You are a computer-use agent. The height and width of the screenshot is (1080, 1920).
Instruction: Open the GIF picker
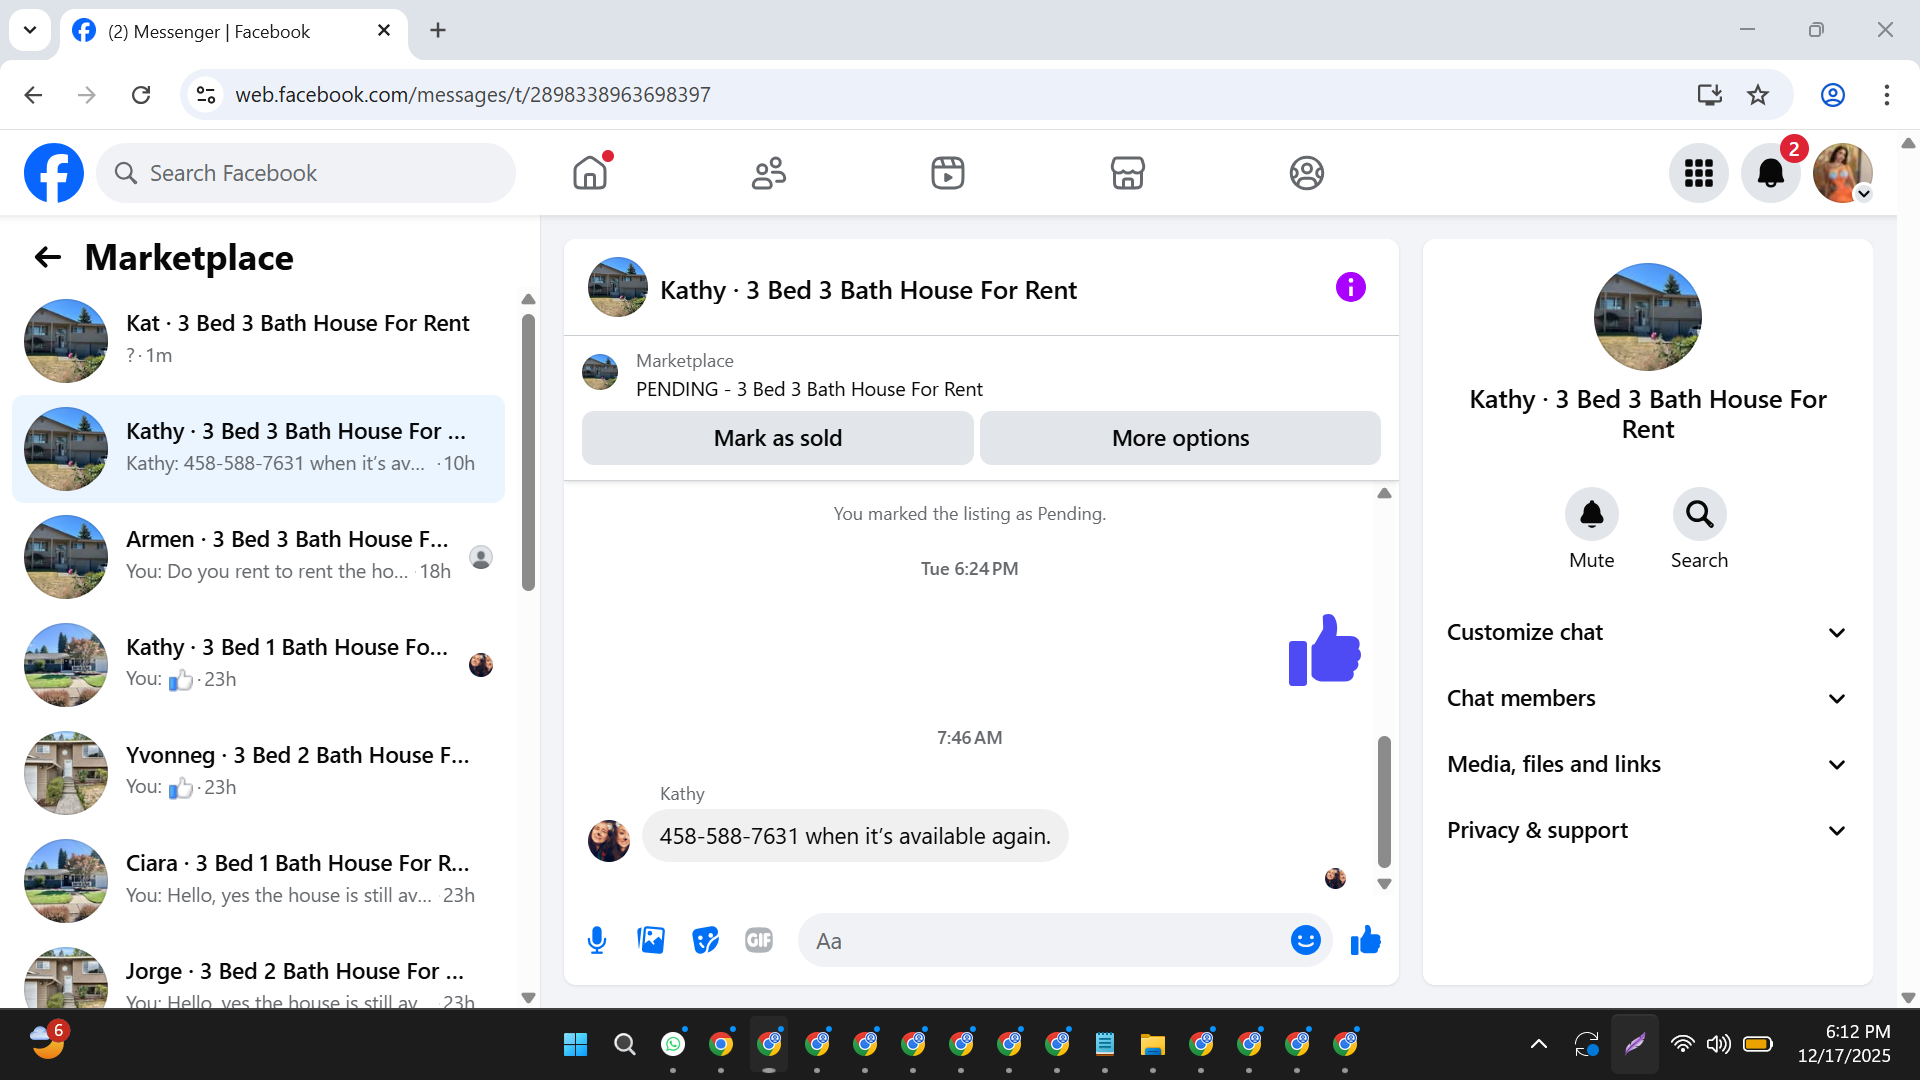pos(759,940)
